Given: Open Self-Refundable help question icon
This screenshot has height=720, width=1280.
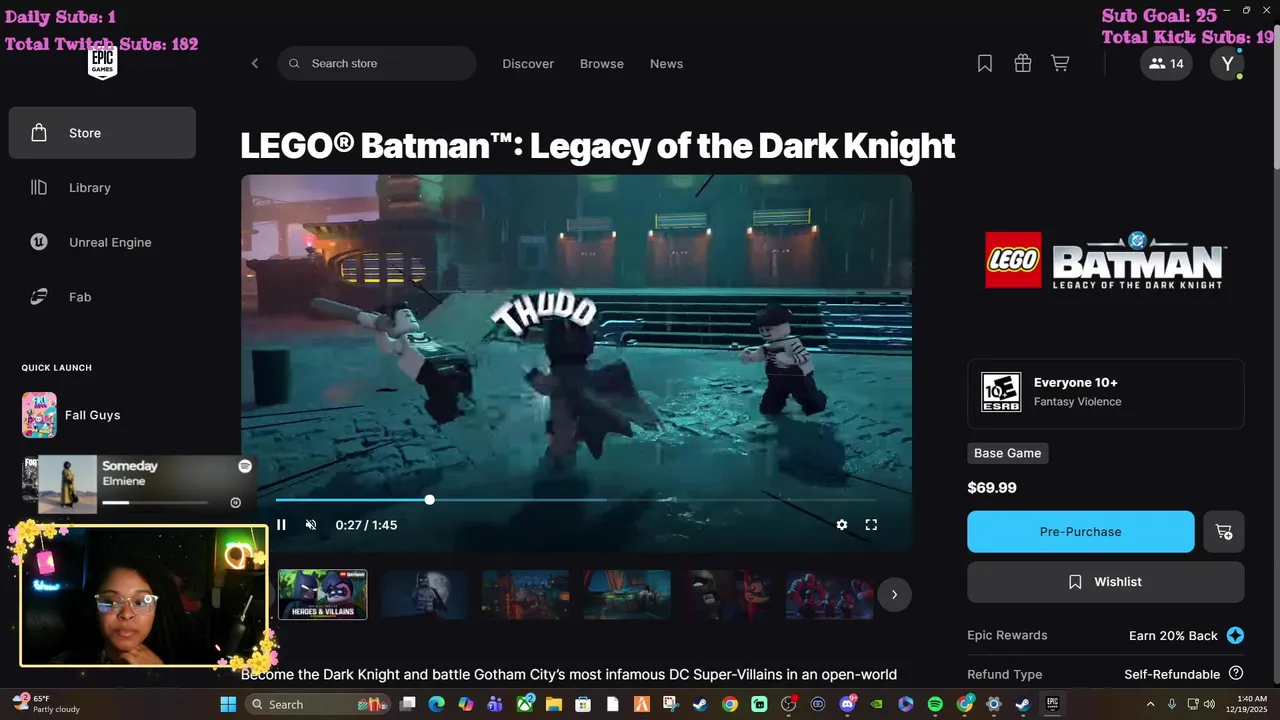Looking at the screenshot, I should click(1236, 674).
